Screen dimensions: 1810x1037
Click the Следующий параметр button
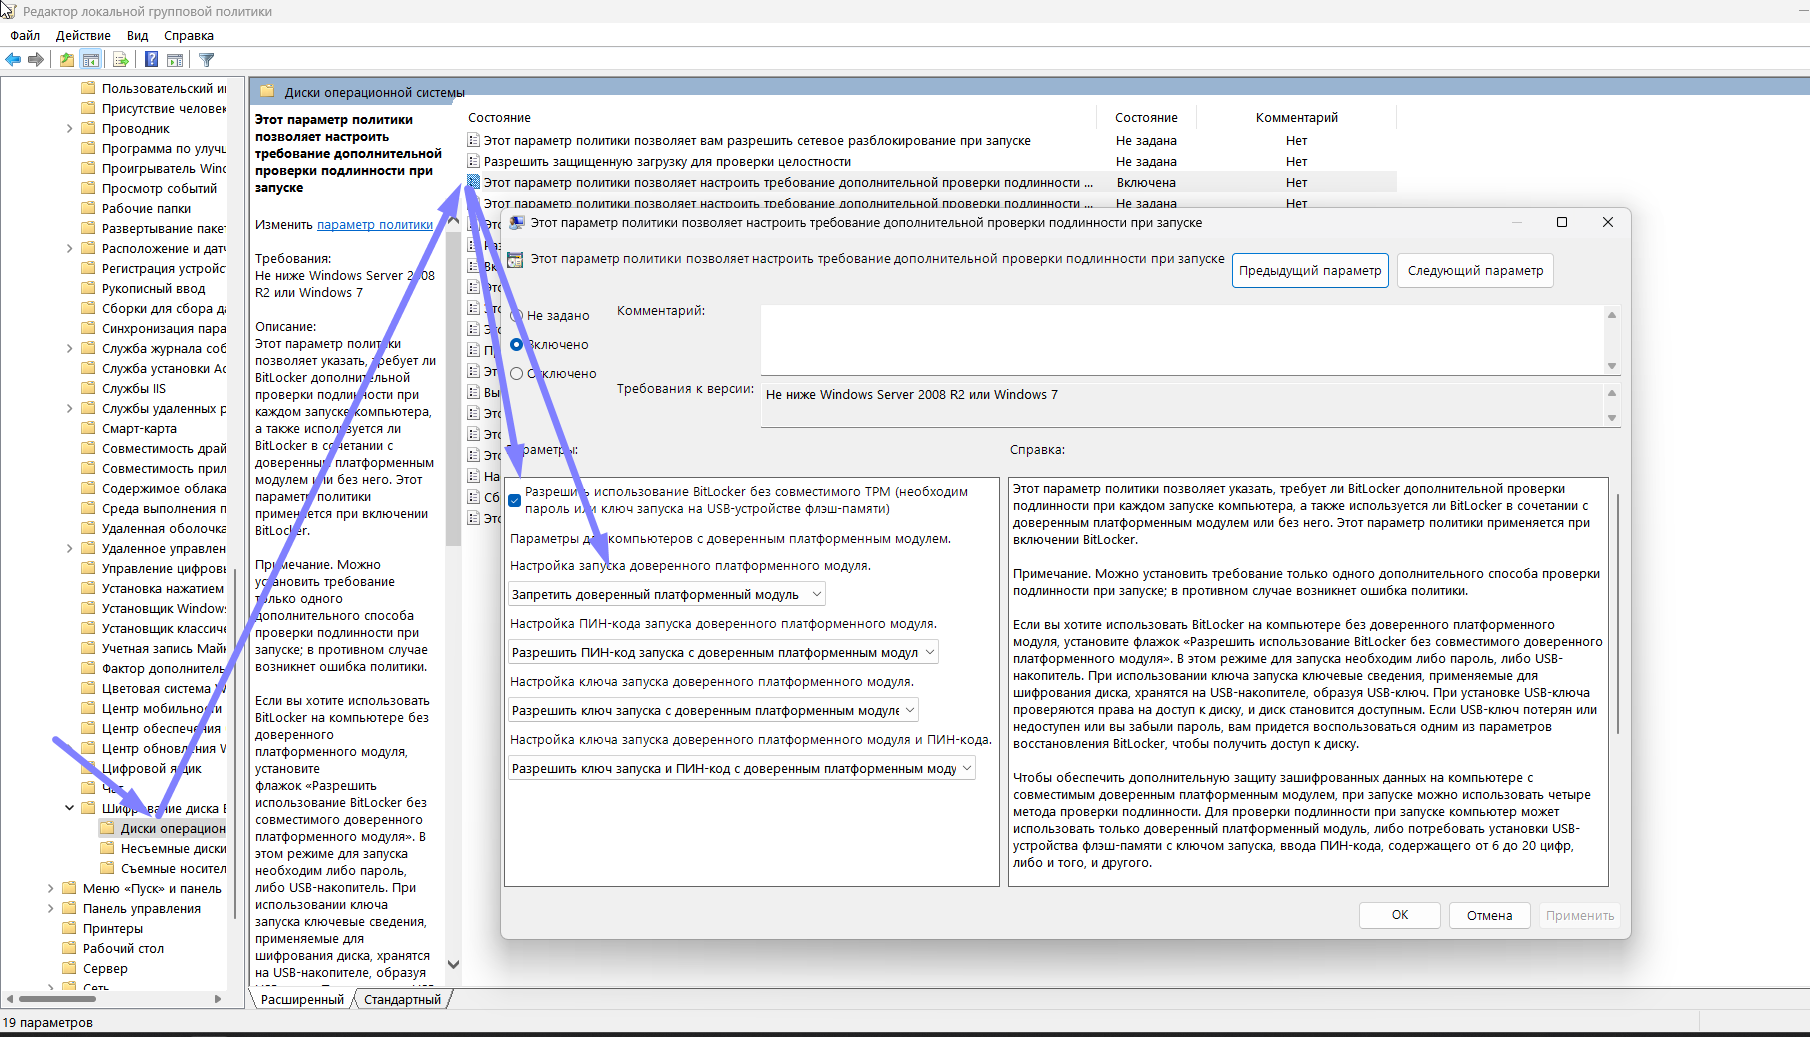(1475, 271)
